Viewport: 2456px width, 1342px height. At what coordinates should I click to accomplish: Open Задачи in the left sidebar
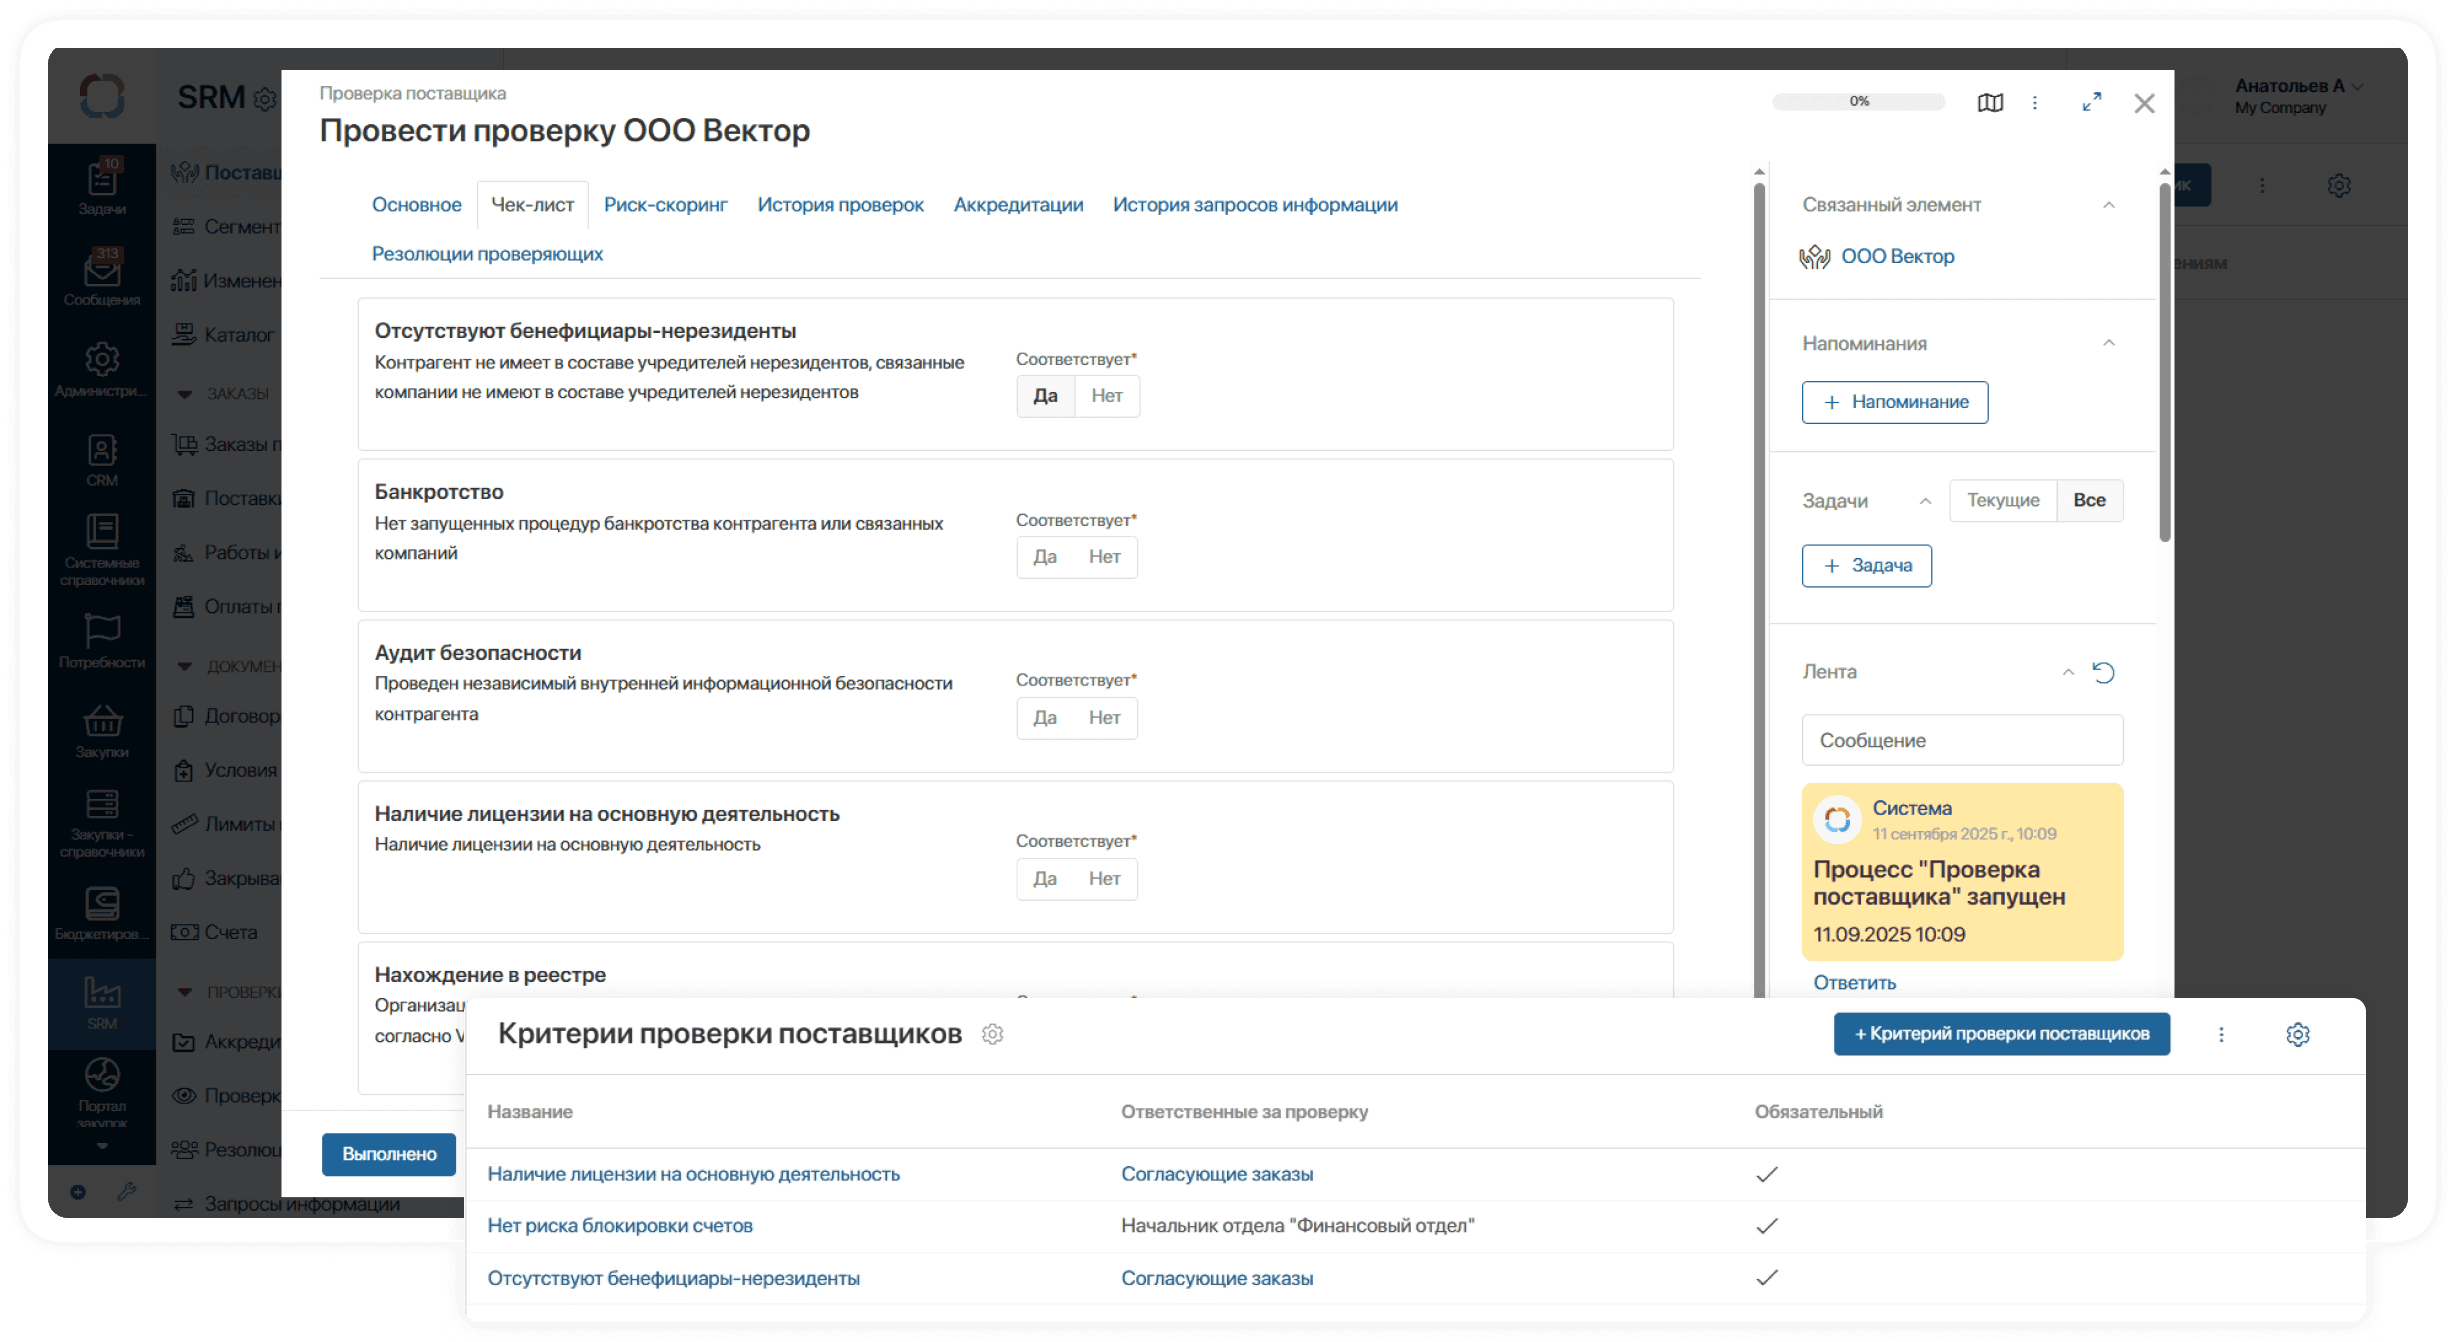(x=102, y=187)
